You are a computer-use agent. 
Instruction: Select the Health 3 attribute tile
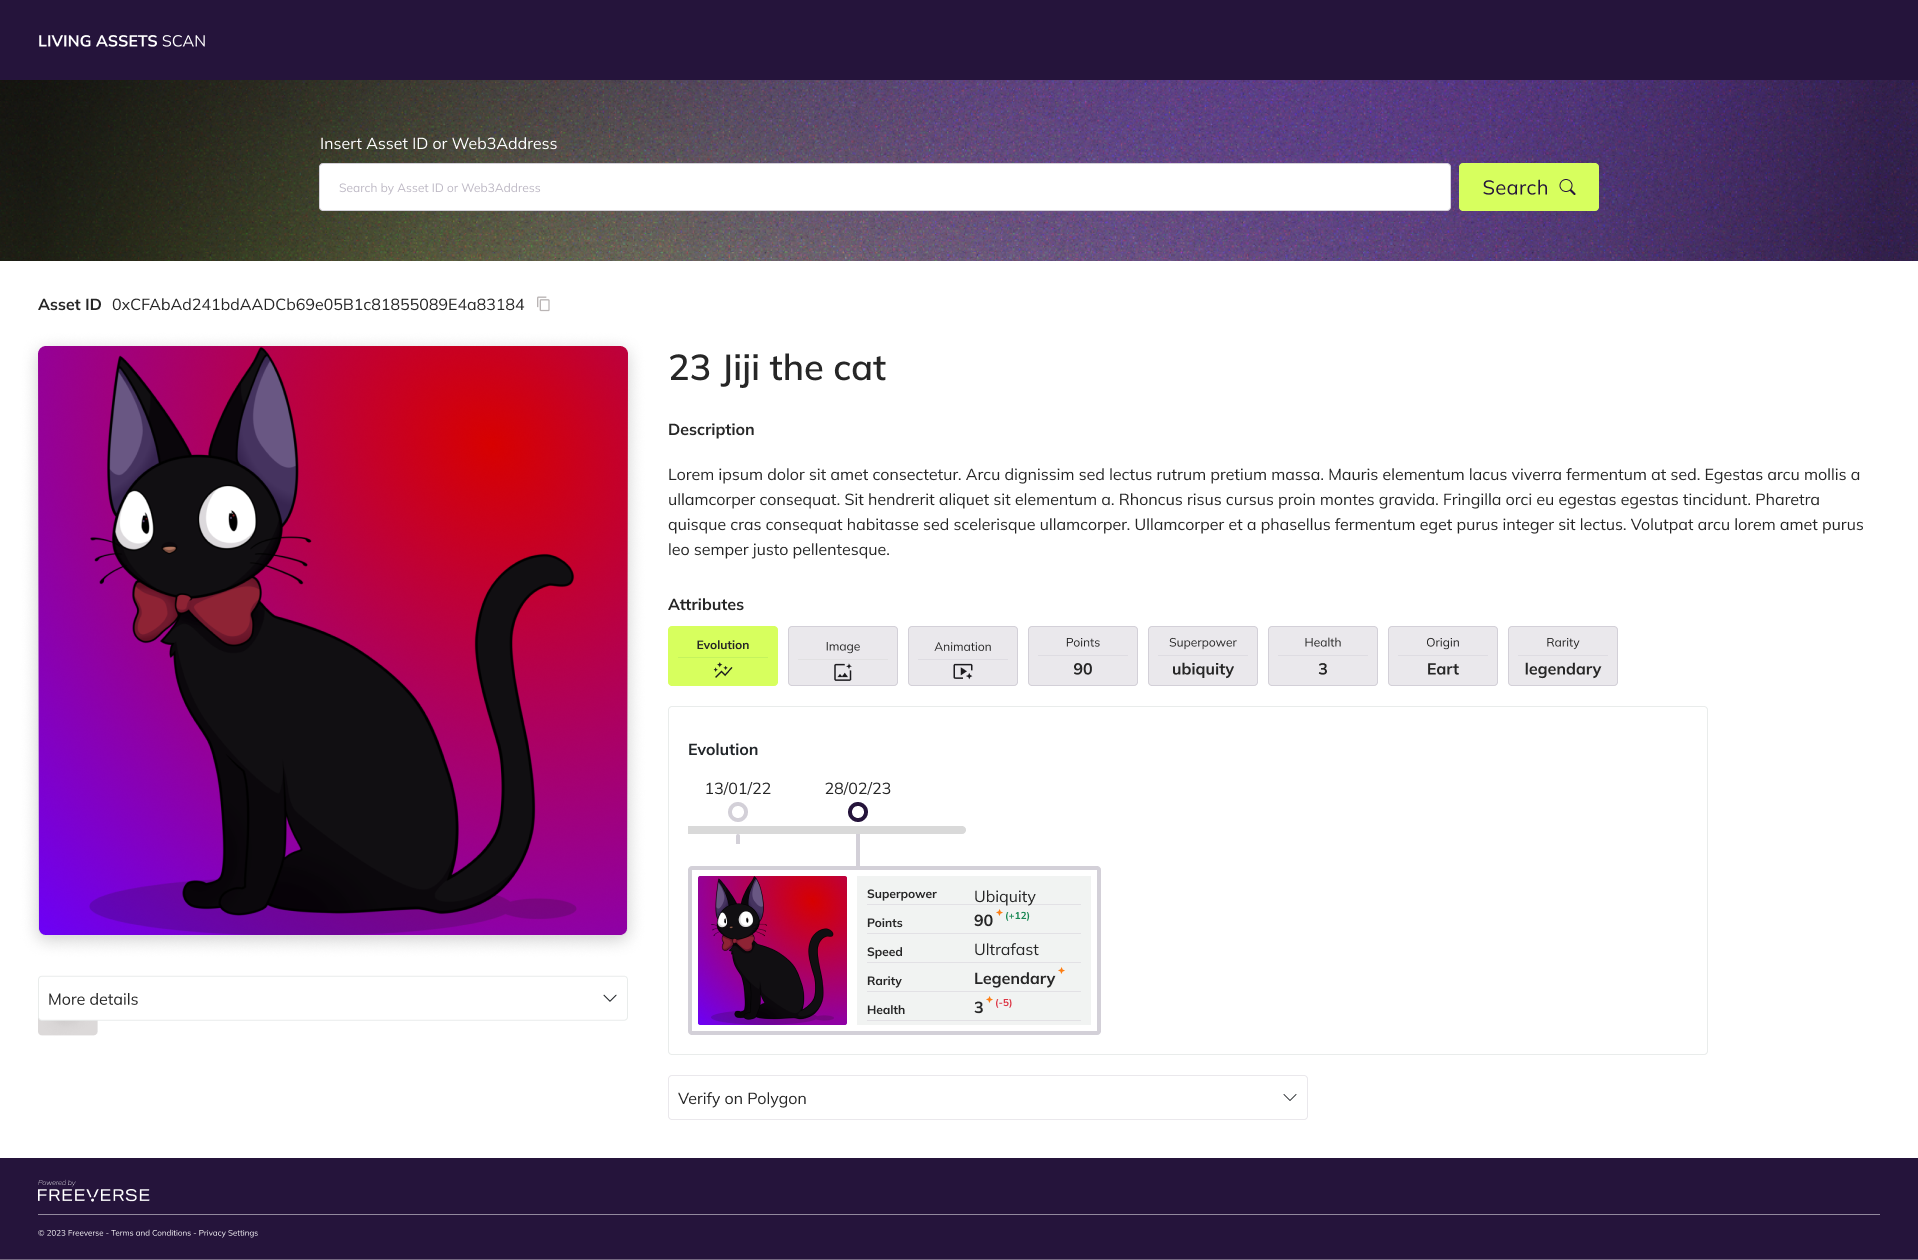tap(1323, 656)
